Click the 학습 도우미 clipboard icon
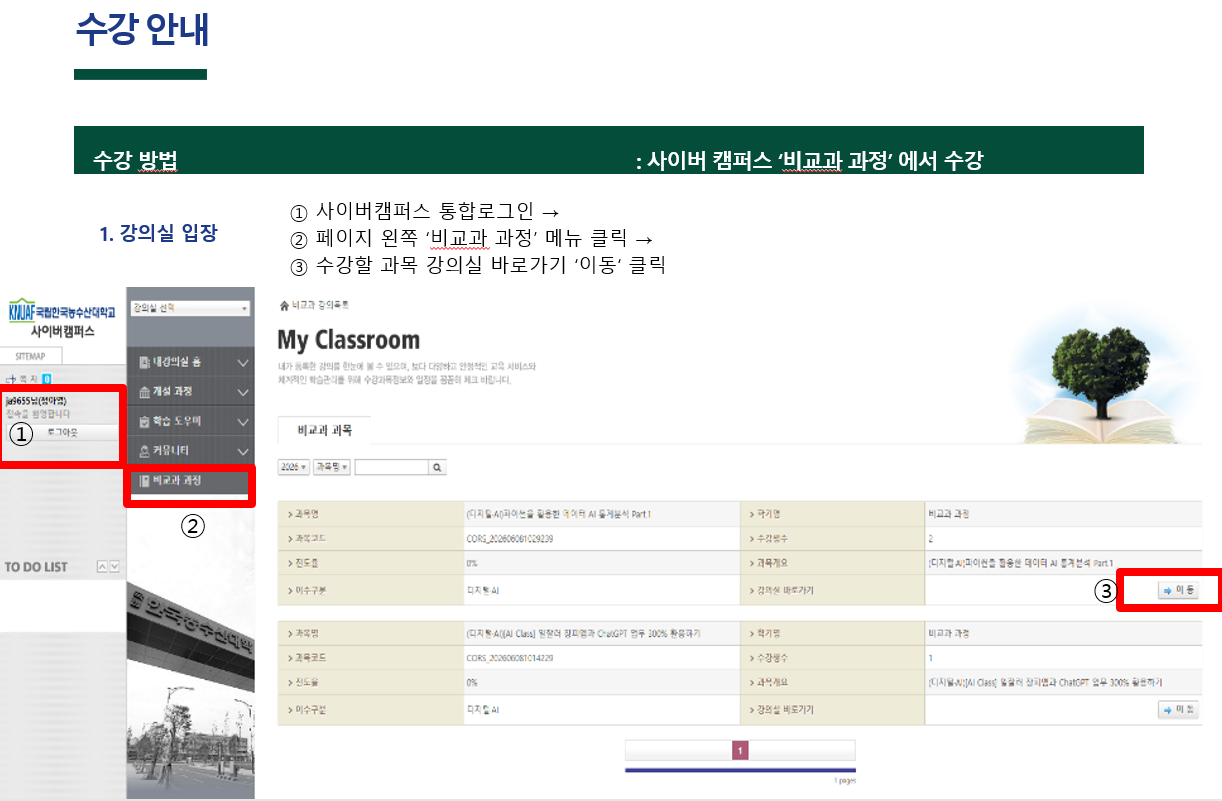The height and width of the screenshot is (801, 1222). pos(145,421)
